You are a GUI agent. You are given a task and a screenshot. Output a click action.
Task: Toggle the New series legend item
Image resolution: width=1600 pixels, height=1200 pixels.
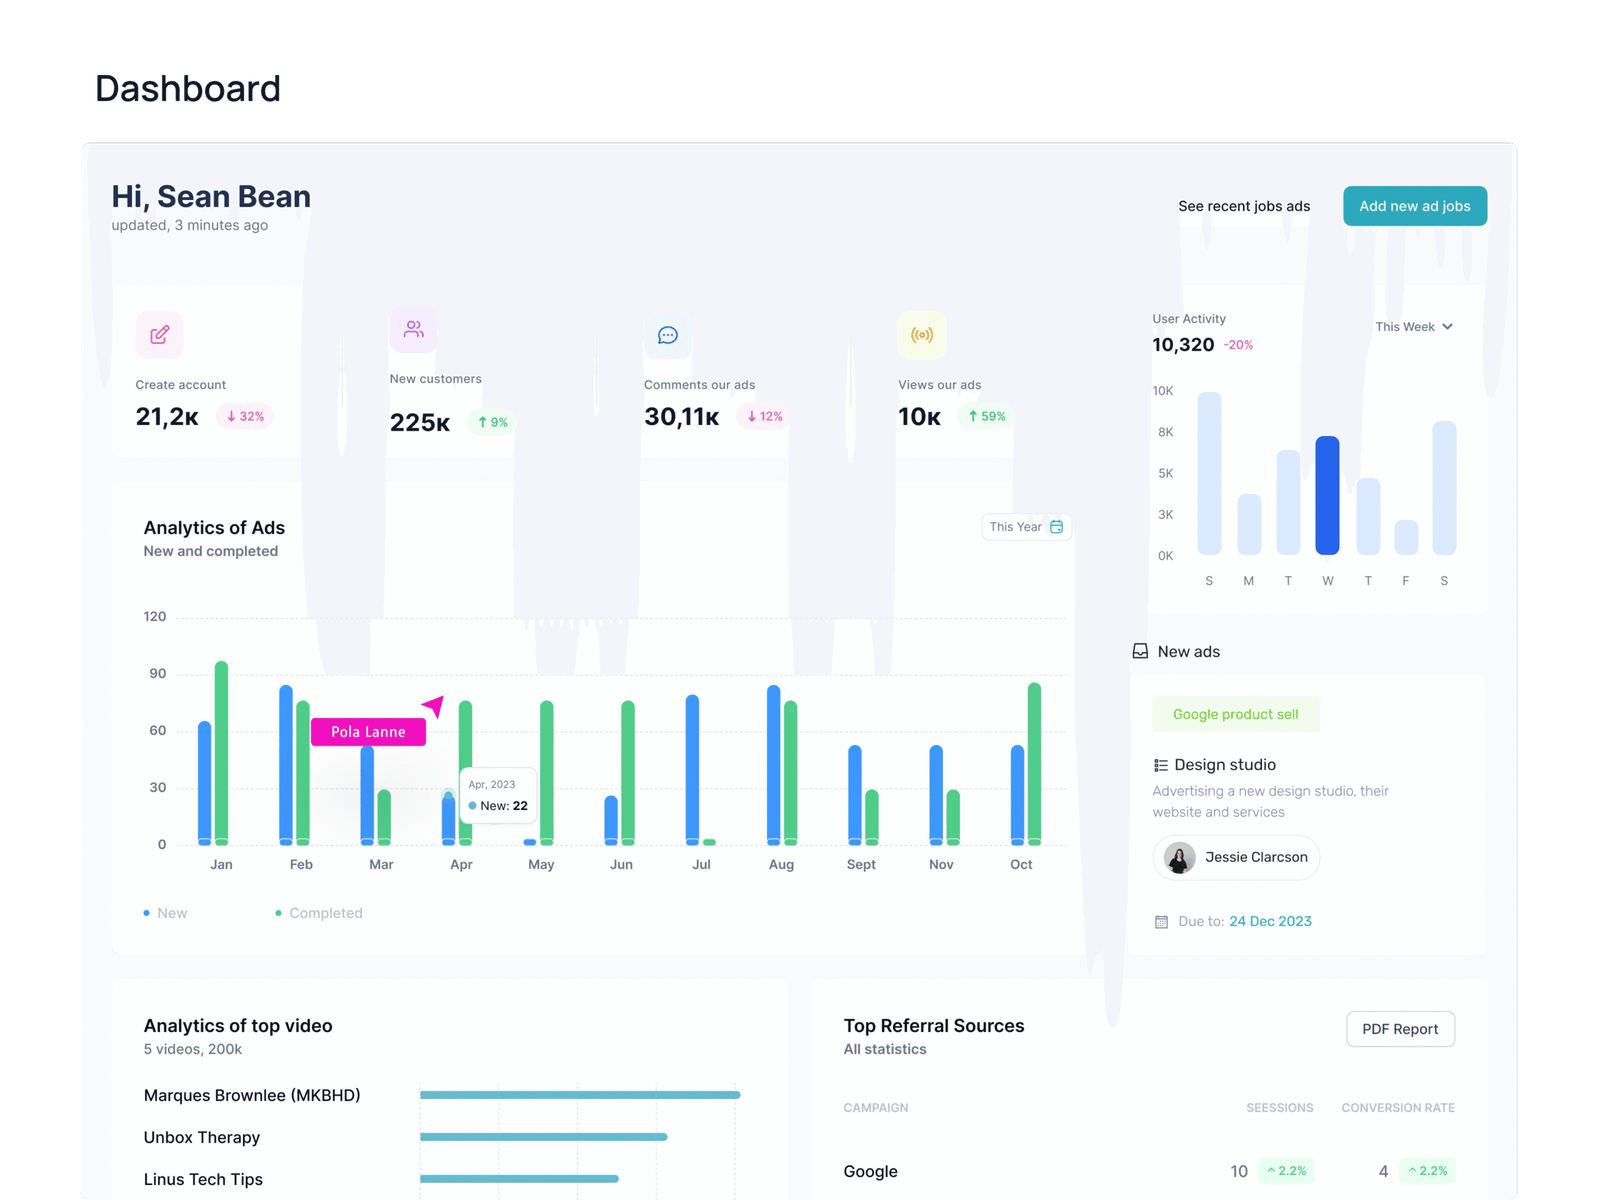166,913
